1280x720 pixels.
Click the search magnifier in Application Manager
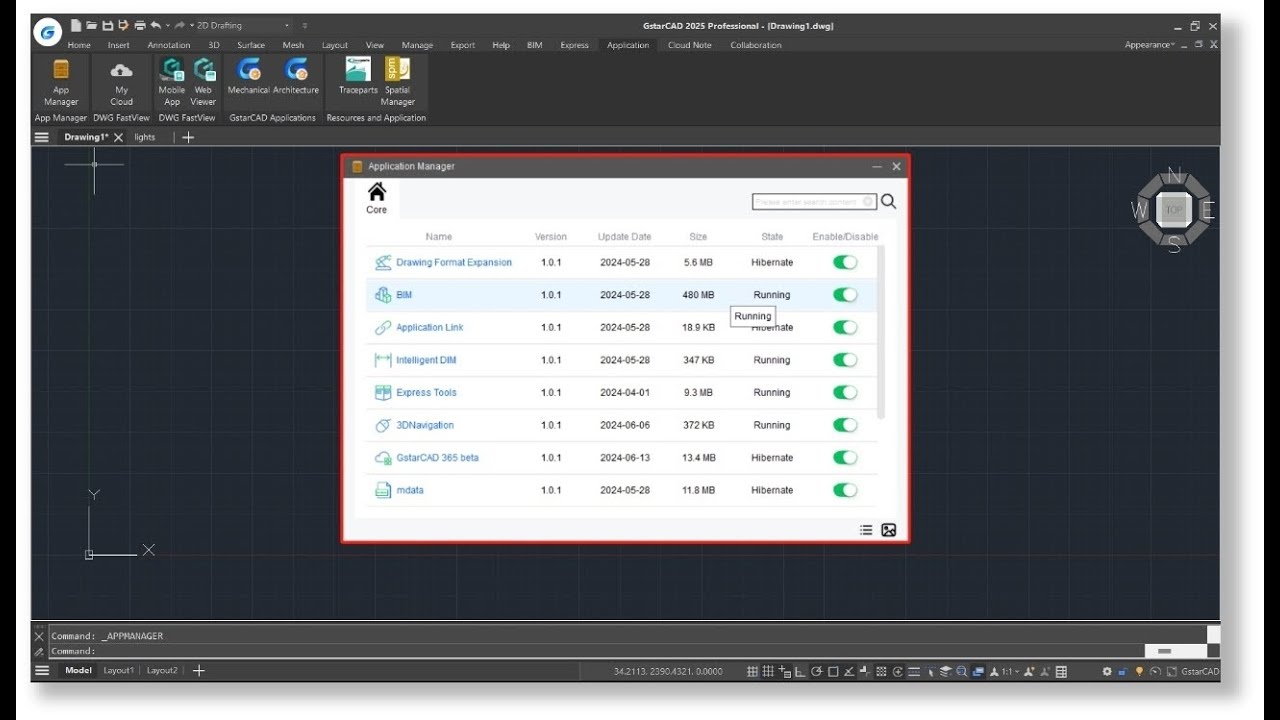(x=888, y=202)
